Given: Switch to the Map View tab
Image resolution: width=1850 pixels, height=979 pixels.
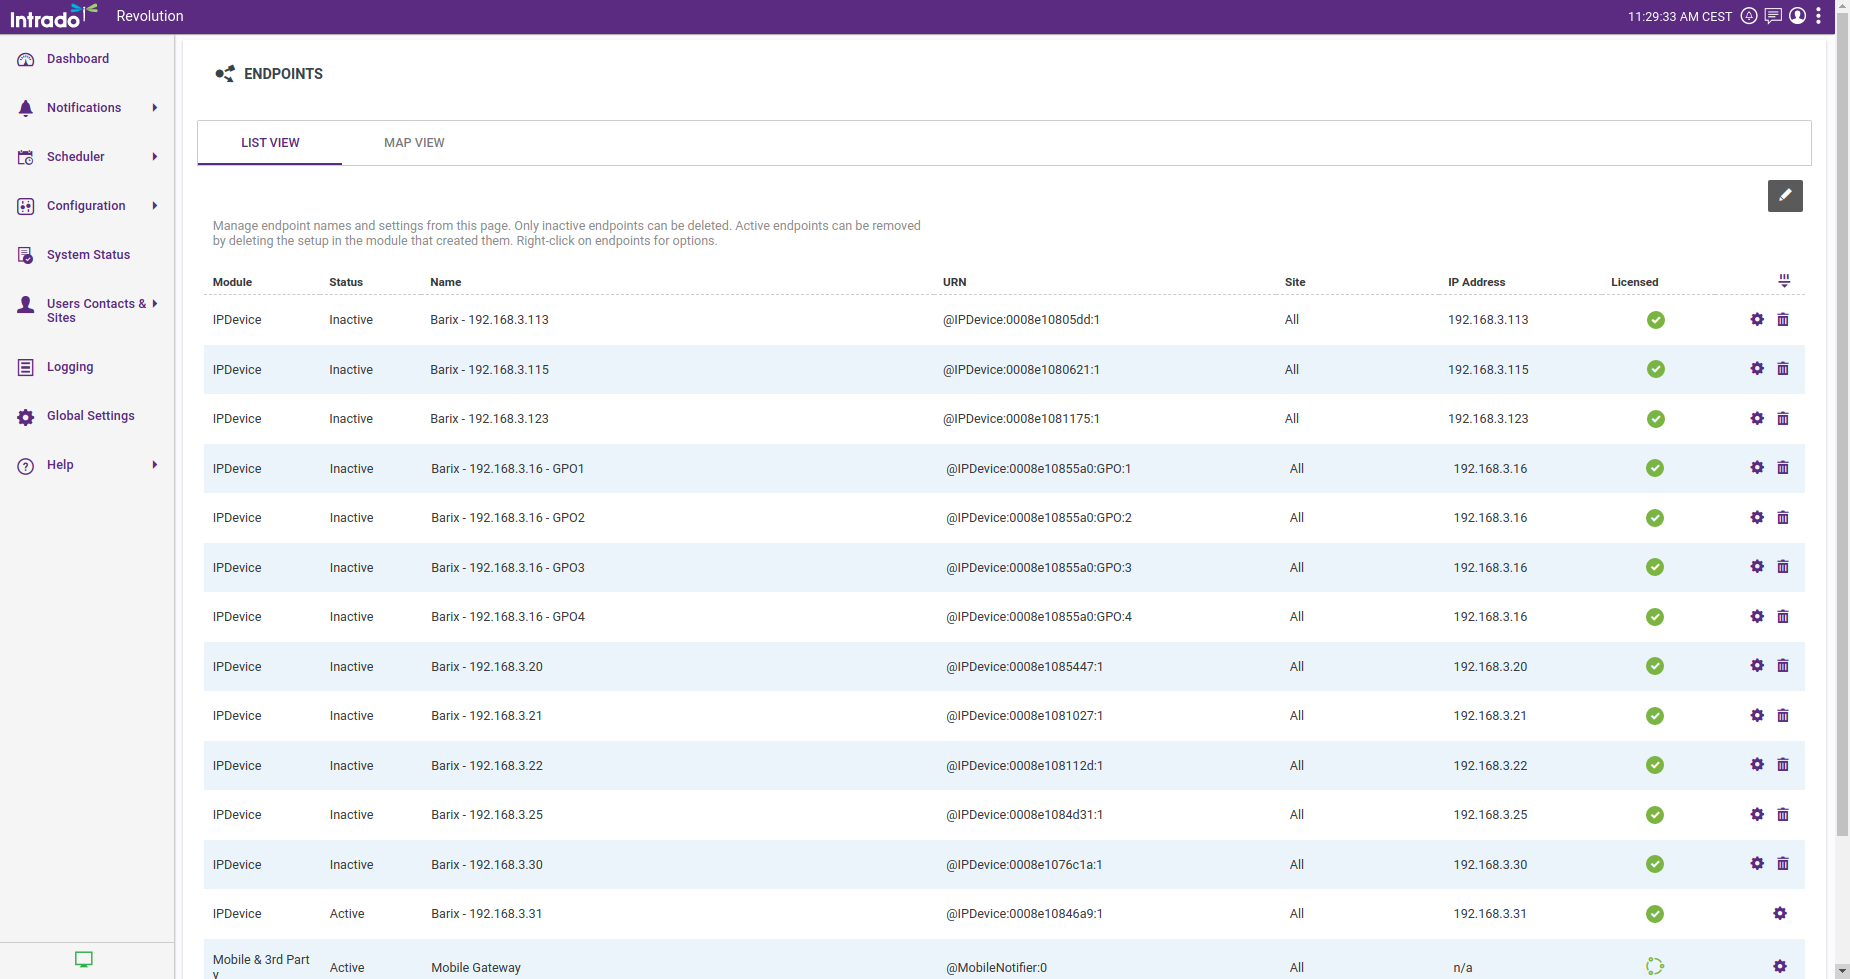Looking at the screenshot, I should point(414,143).
